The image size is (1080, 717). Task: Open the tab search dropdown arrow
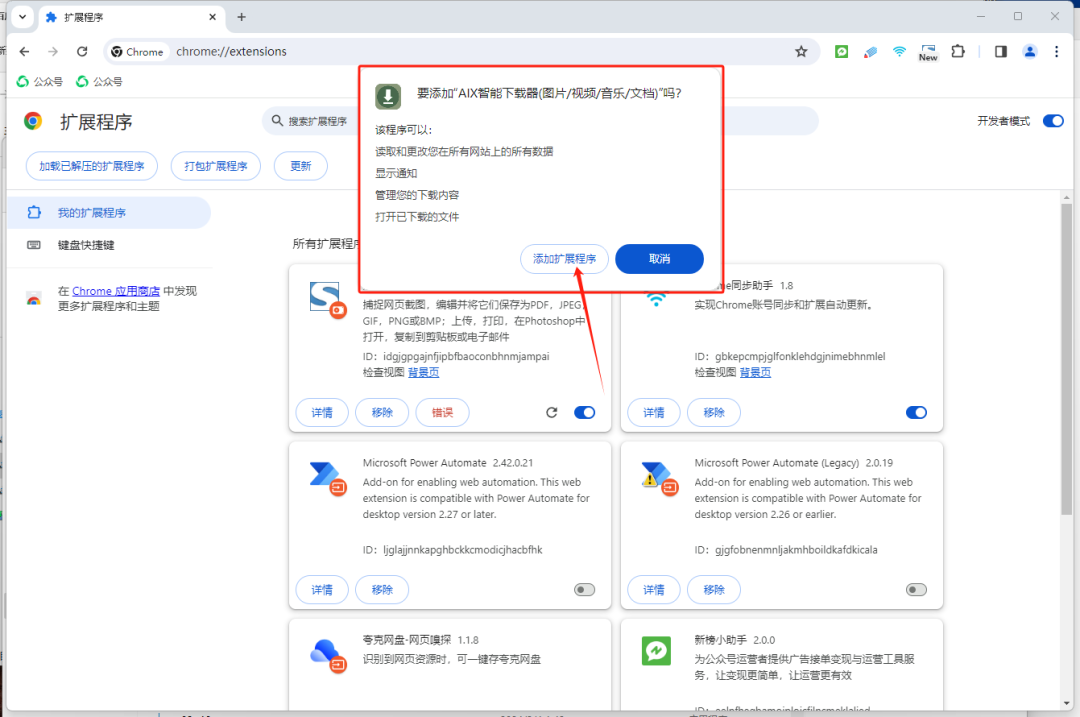(x=22, y=17)
